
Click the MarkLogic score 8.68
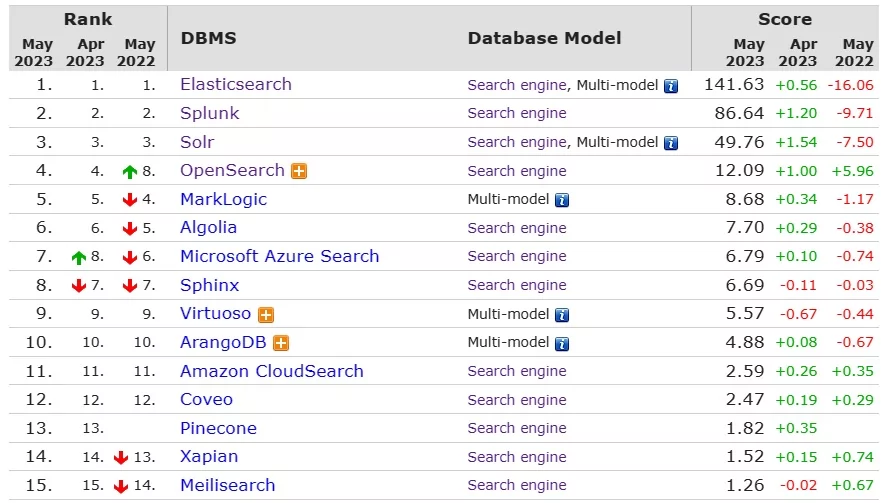point(745,200)
